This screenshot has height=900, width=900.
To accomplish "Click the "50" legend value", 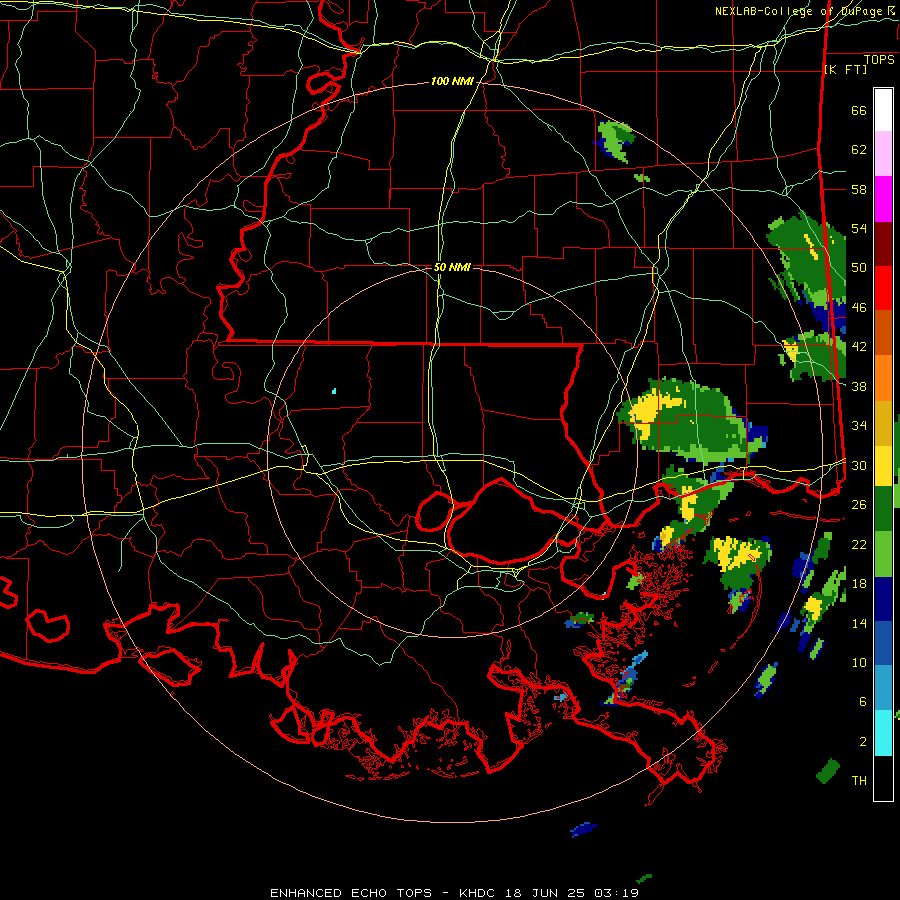I will pyautogui.click(x=859, y=268).
